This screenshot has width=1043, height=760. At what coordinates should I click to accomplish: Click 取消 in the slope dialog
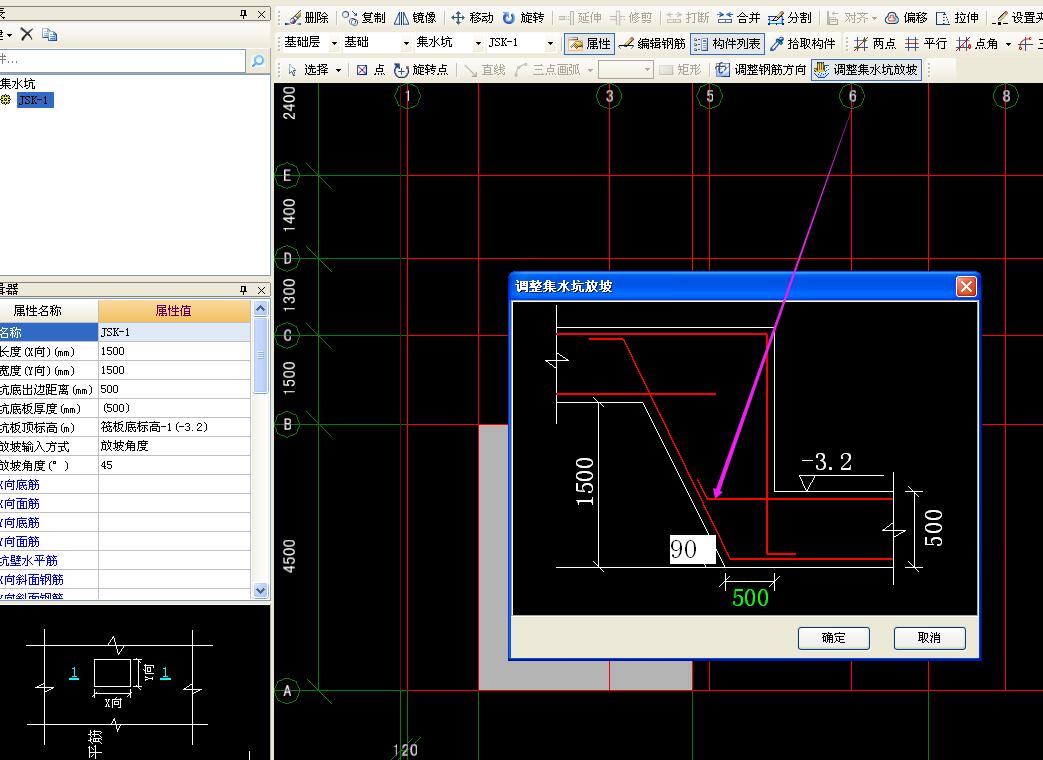[x=929, y=638]
